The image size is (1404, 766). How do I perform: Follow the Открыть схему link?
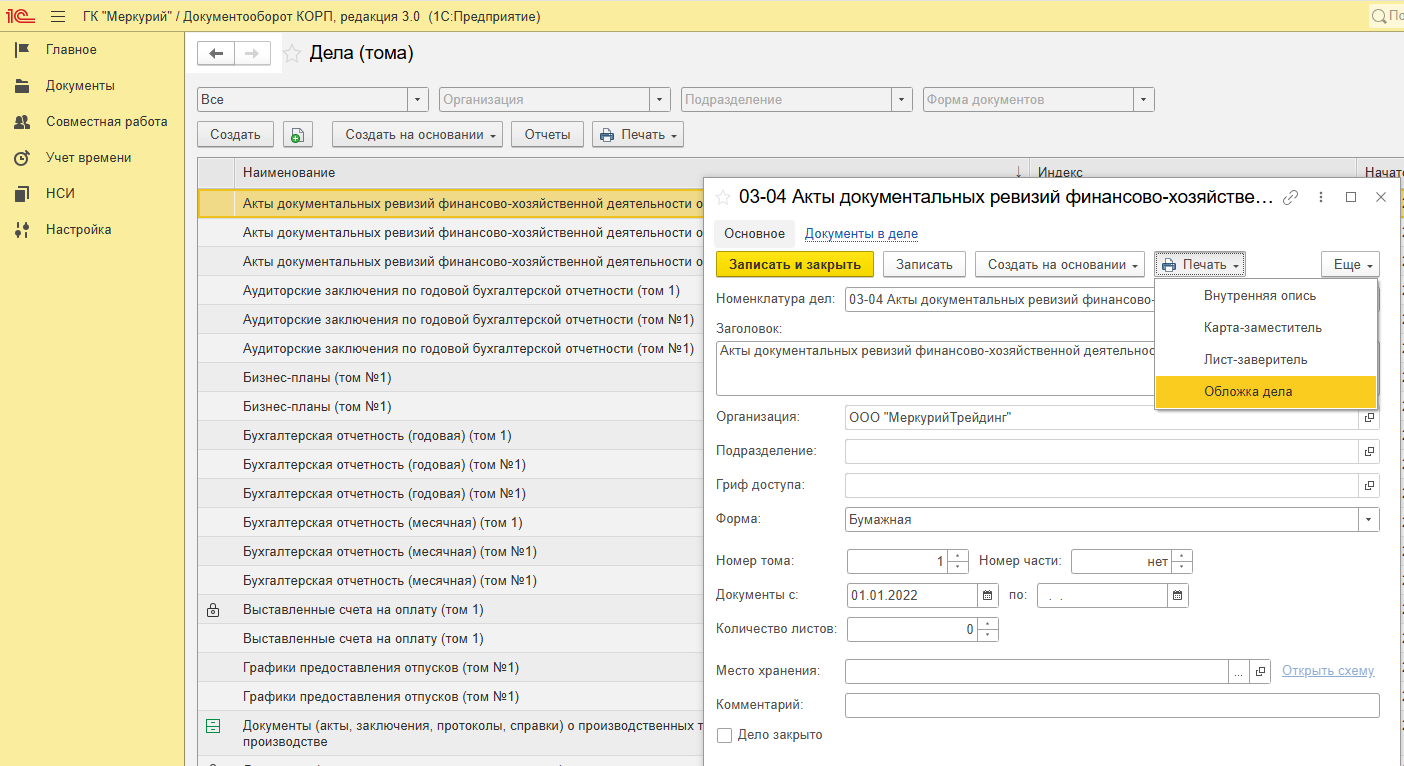tap(1328, 671)
